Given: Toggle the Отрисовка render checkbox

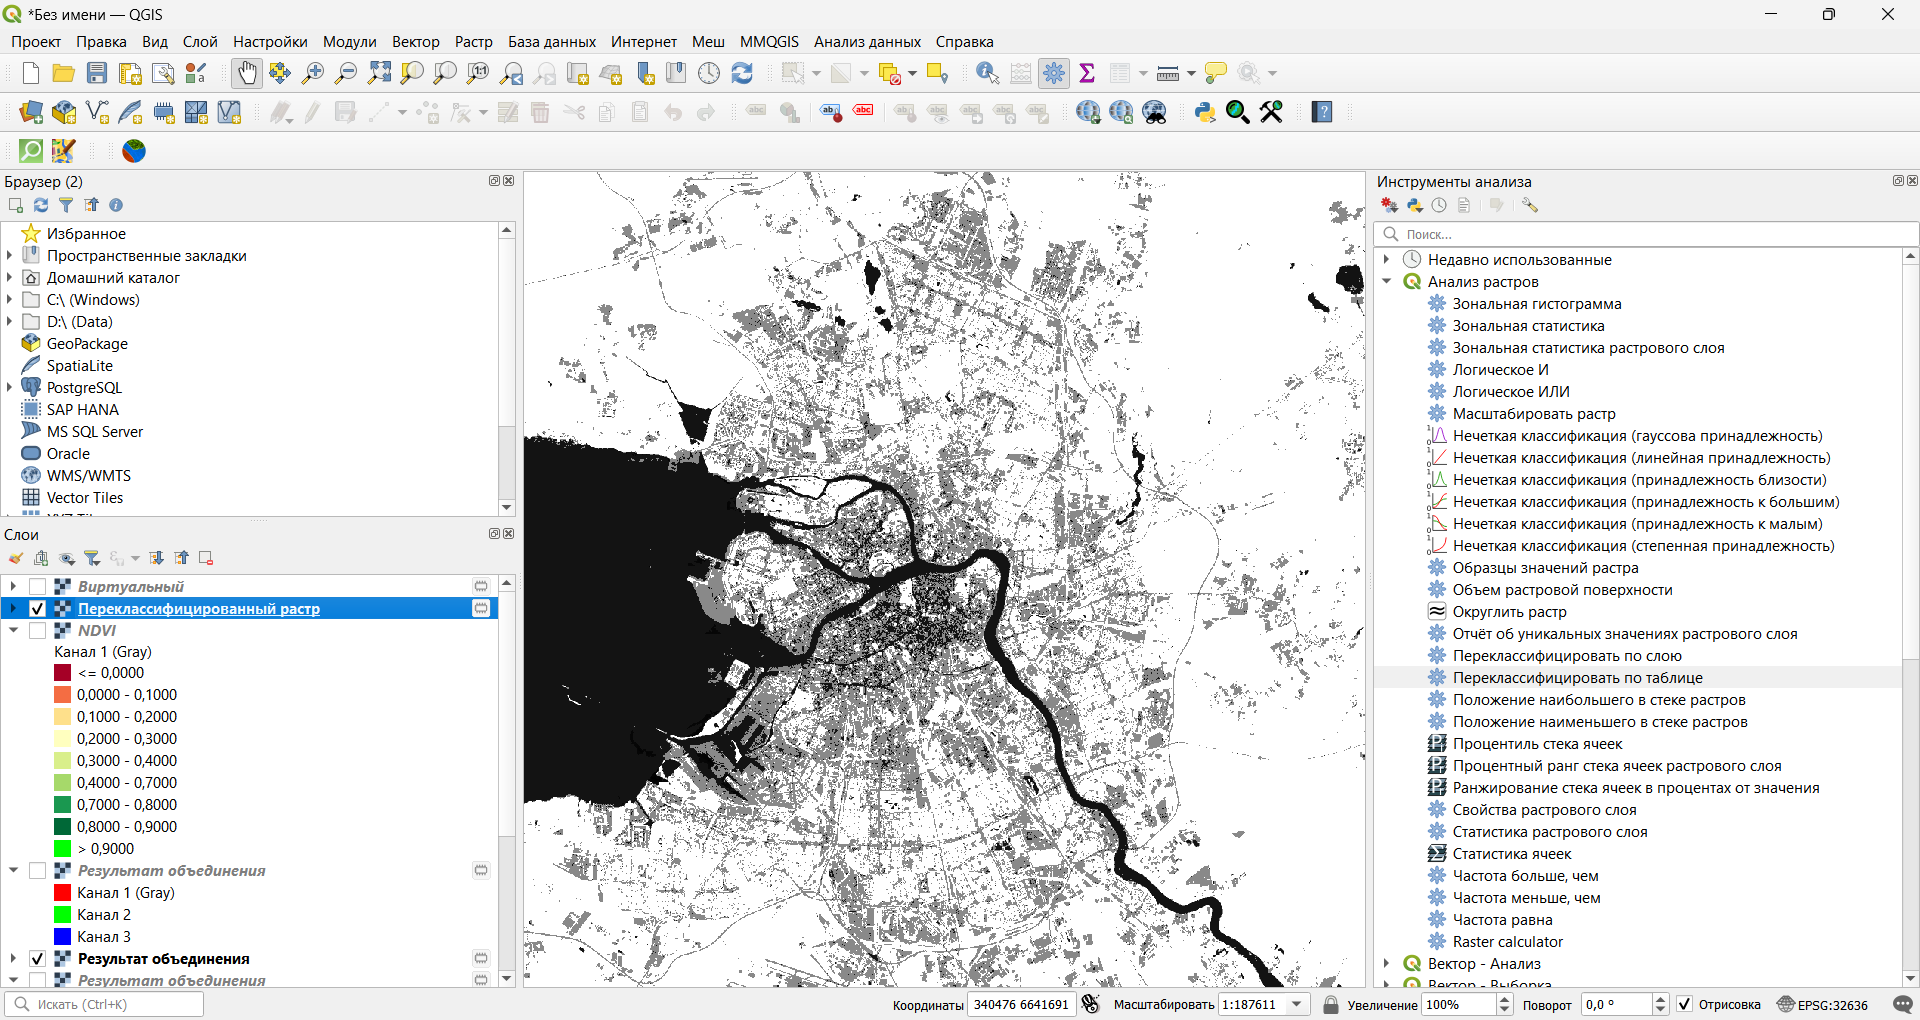Looking at the screenshot, I should pos(1685,1004).
